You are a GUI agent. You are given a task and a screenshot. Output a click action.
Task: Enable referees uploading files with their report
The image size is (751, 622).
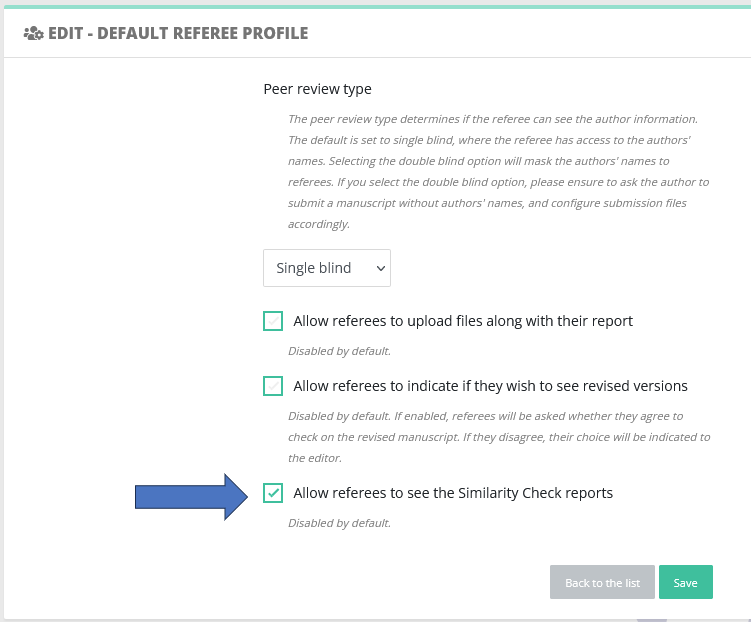point(273,321)
